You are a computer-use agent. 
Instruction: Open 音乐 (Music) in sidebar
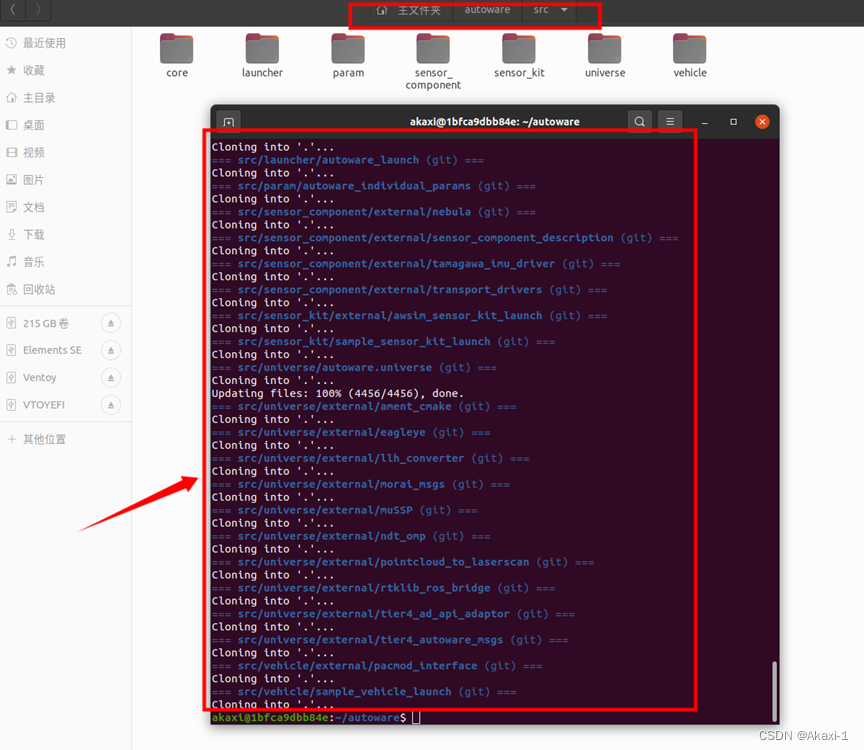pos(66,262)
